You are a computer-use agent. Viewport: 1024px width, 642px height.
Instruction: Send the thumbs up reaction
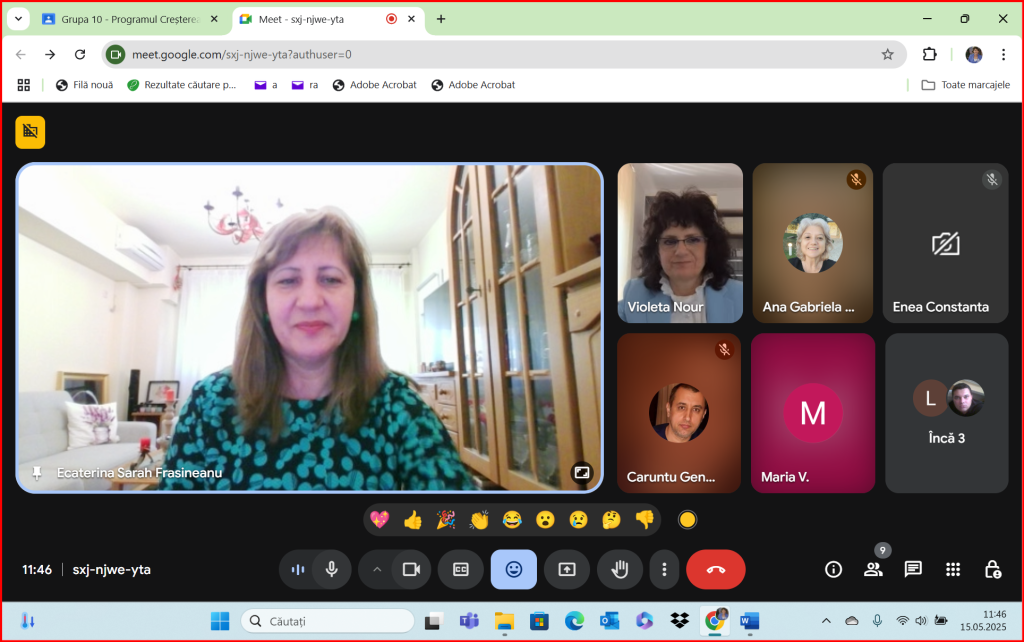pos(412,519)
